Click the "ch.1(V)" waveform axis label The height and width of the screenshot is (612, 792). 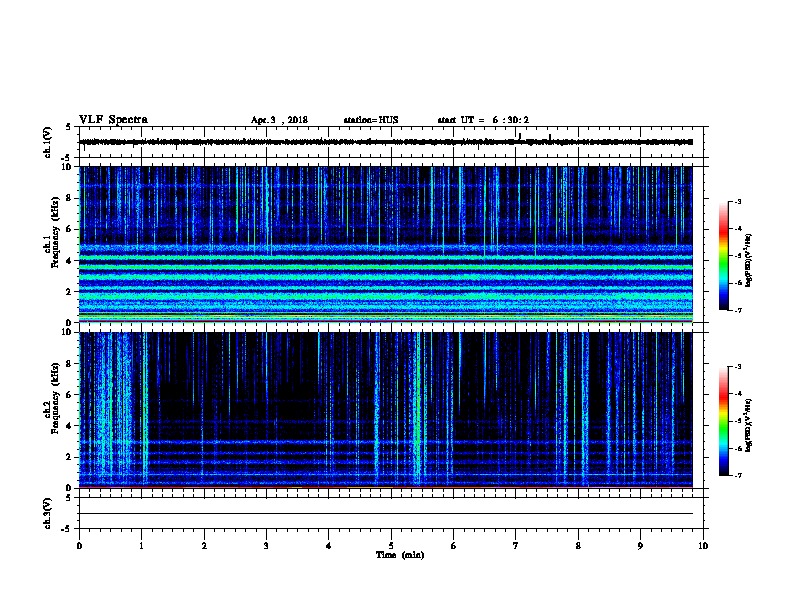[x=47, y=142]
